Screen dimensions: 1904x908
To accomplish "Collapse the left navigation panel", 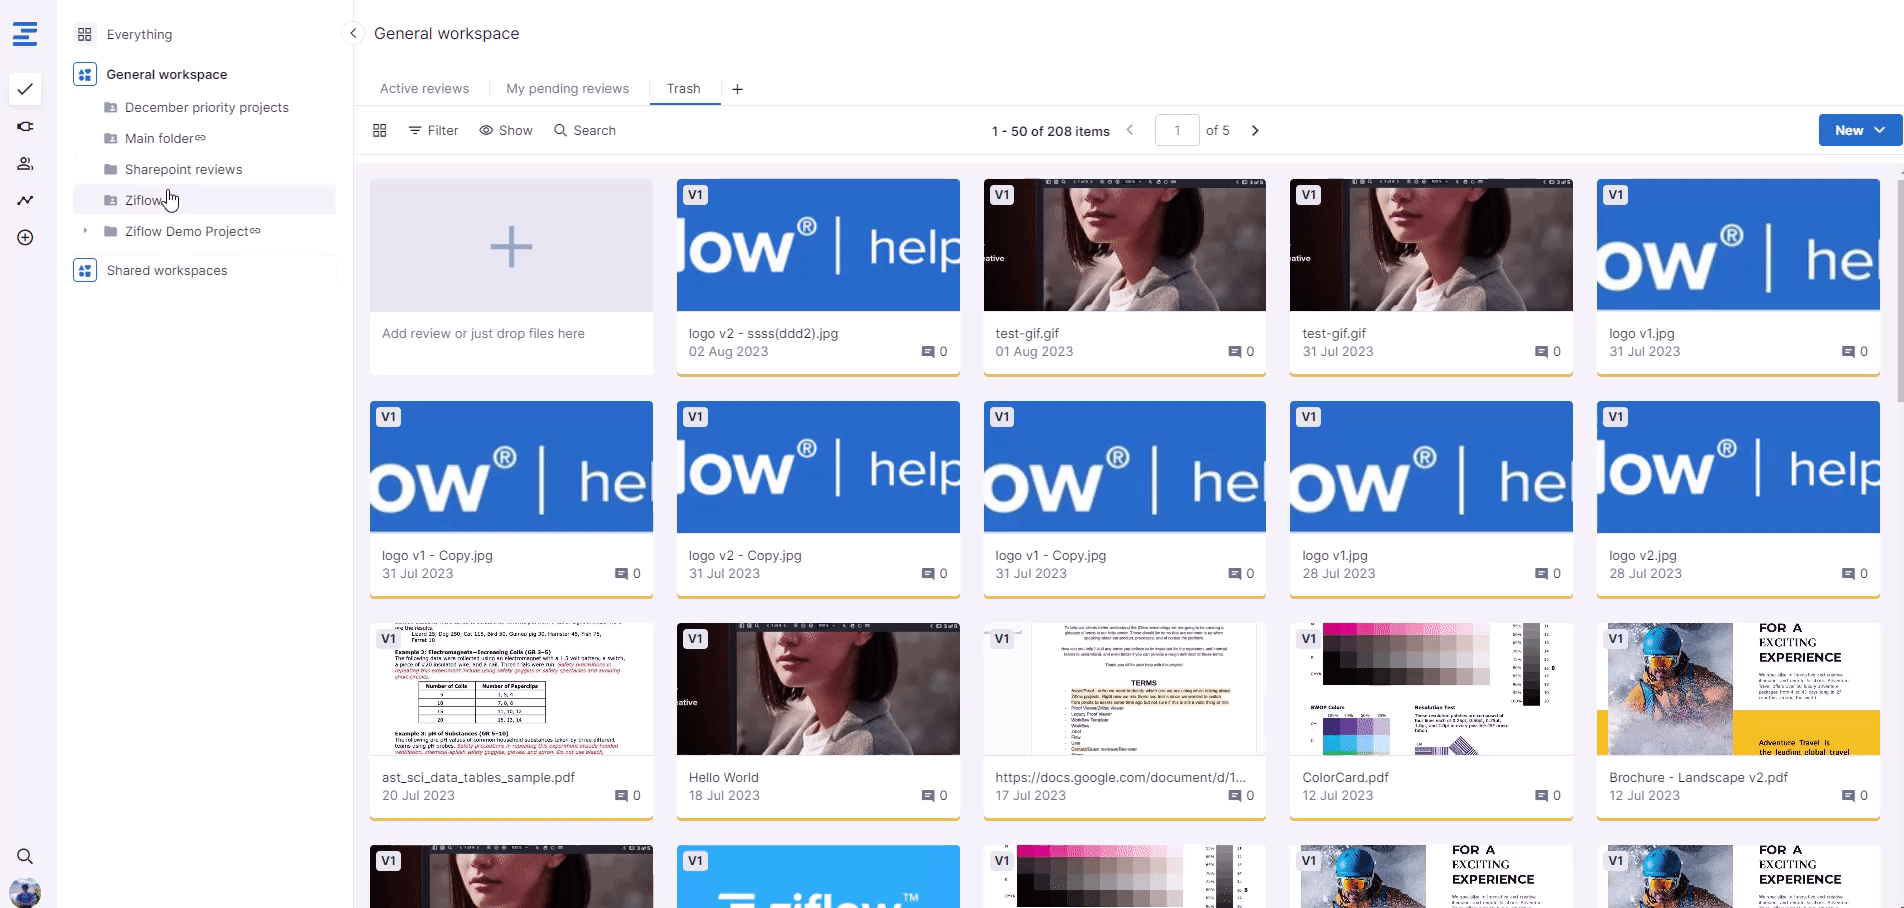I will pyautogui.click(x=353, y=33).
